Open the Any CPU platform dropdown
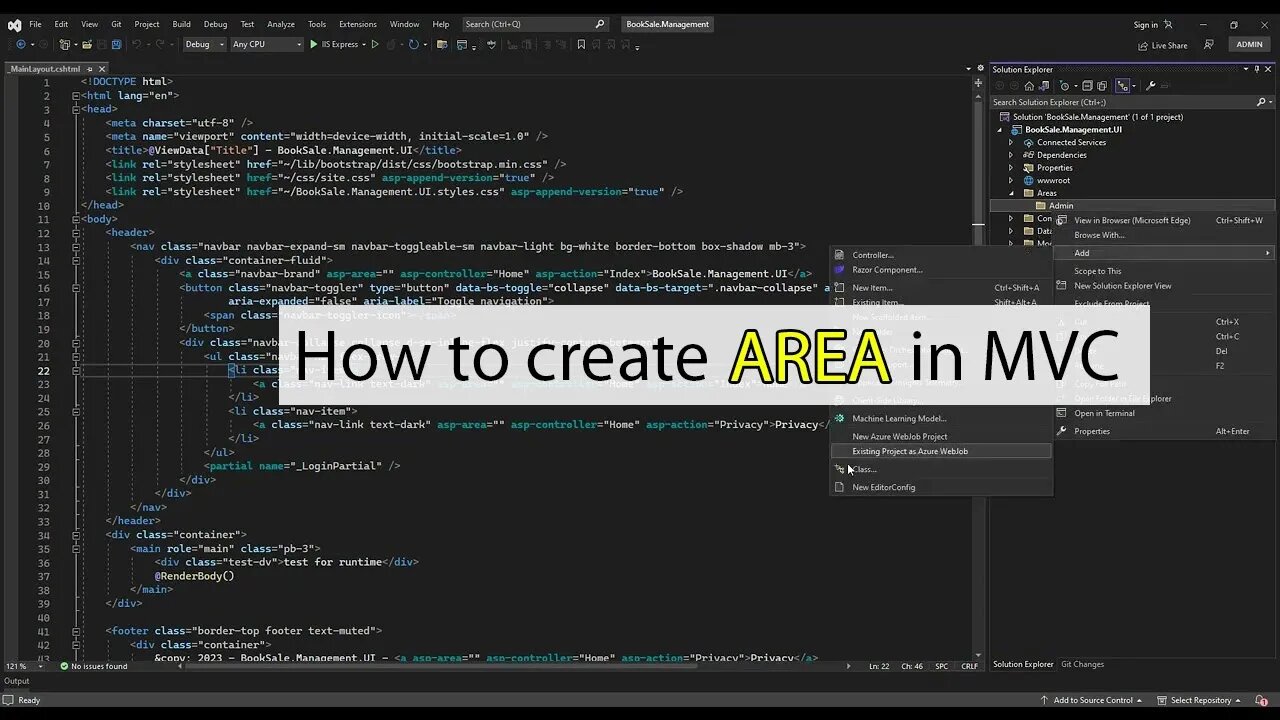The image size is (1280, 720). [297, 44]
